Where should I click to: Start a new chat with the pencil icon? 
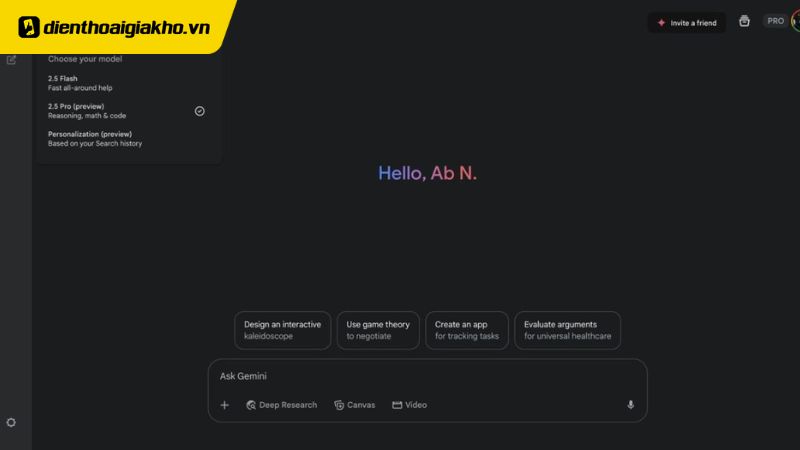12,60
